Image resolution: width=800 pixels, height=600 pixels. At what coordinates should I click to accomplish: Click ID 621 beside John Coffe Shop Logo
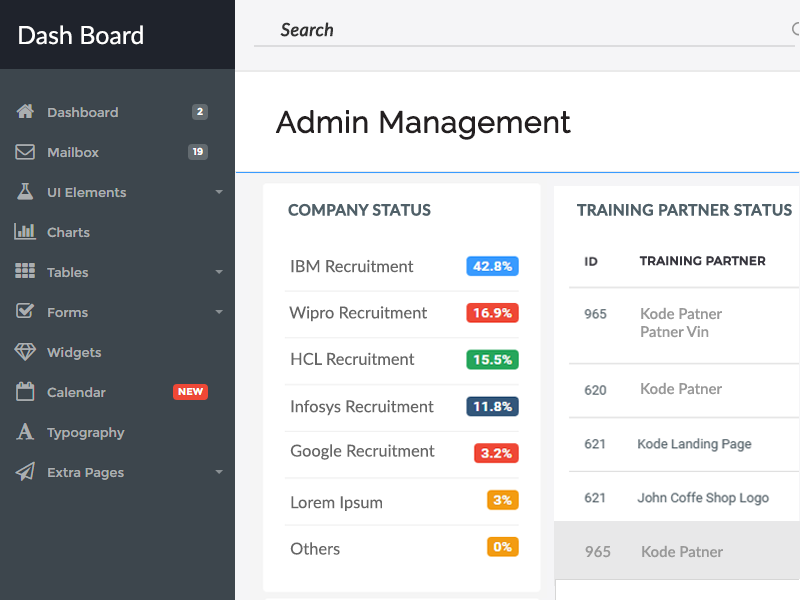click(x=595, y=497)
